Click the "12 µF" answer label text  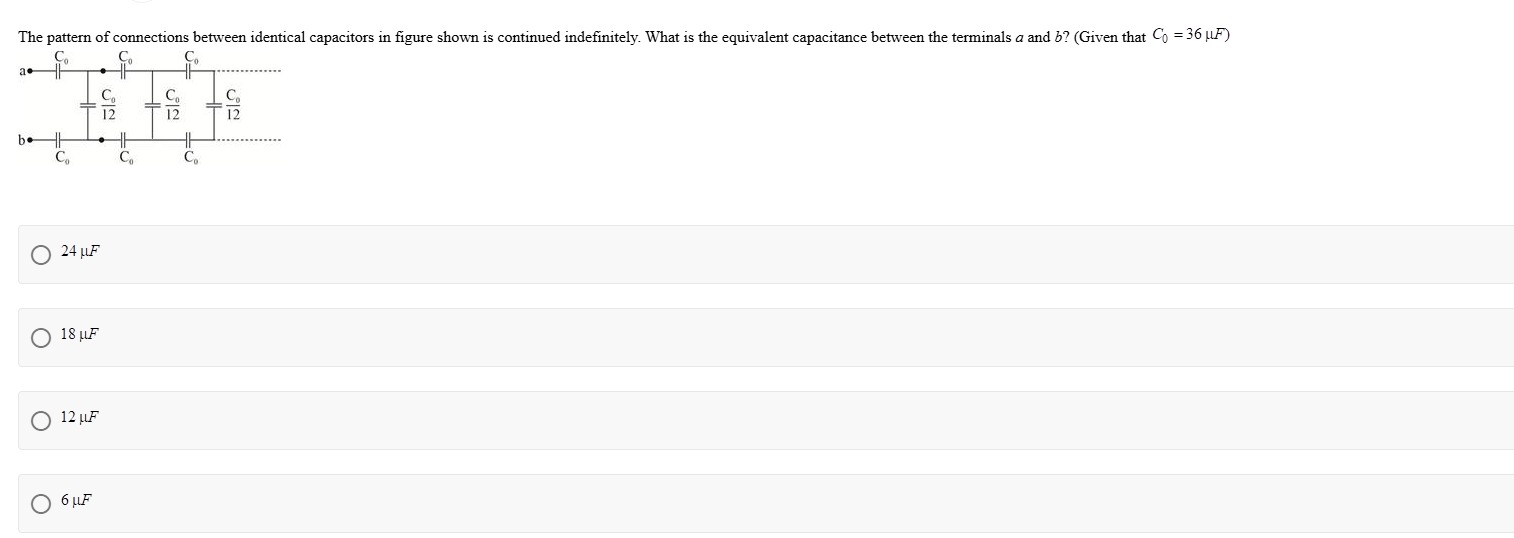(80, 417)
